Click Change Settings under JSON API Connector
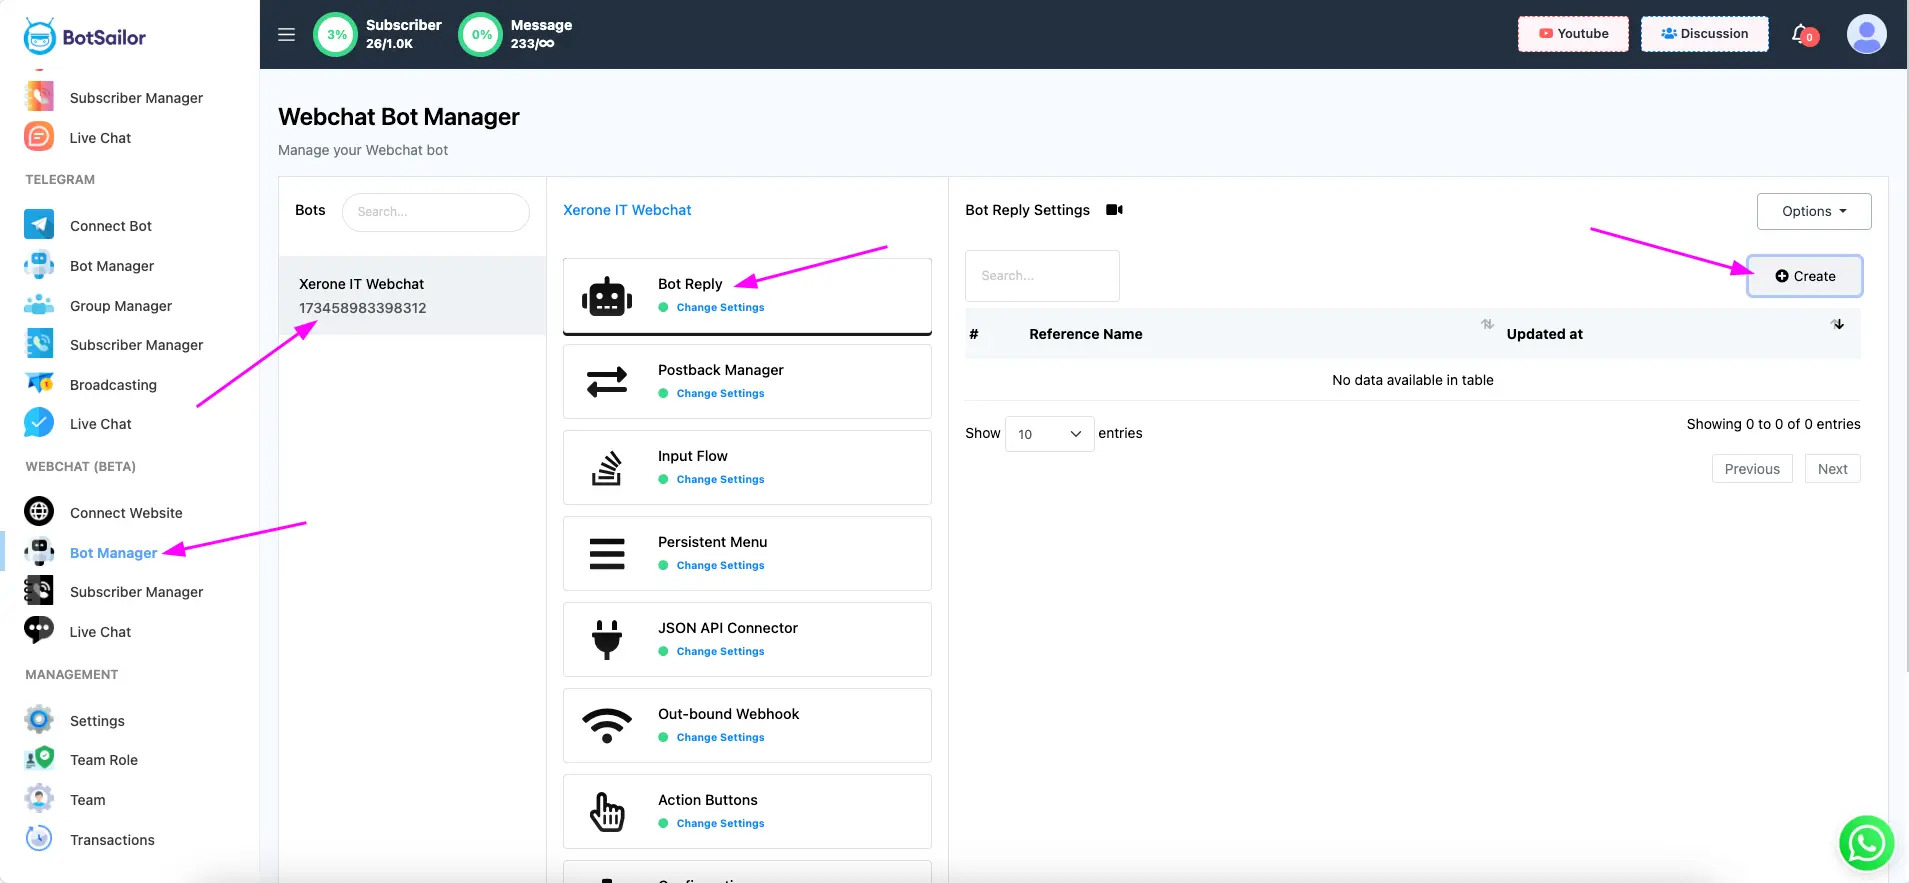The height and width of the screenshot is (883, 1909). 720,652
